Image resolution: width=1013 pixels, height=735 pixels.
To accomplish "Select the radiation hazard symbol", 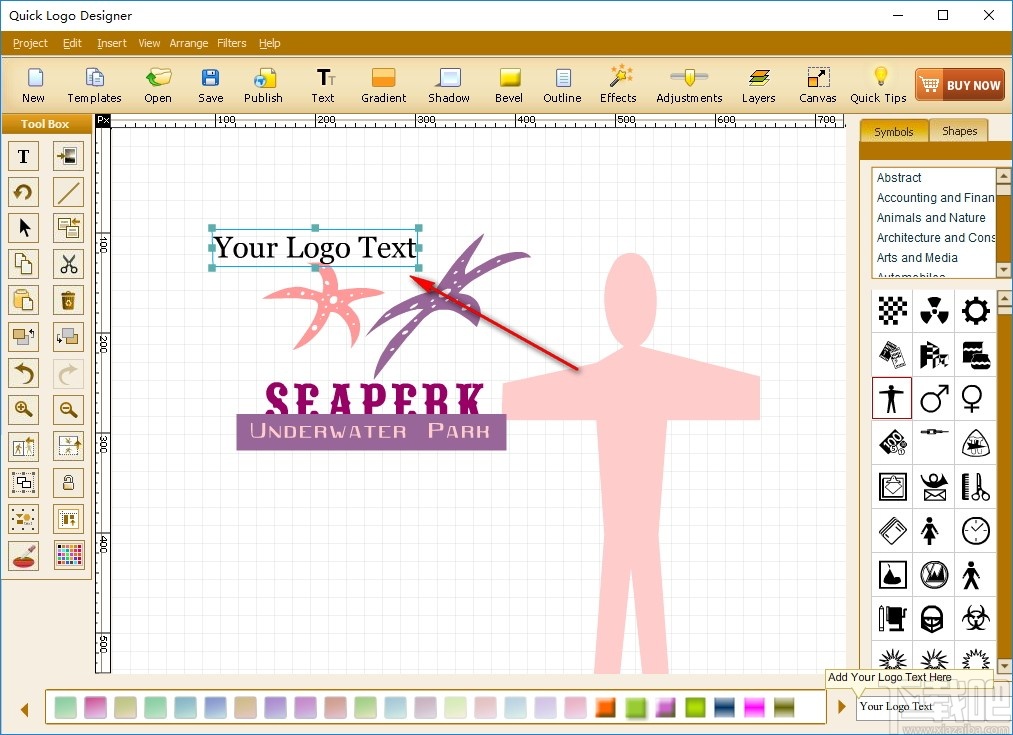I will tap(934, 310).
